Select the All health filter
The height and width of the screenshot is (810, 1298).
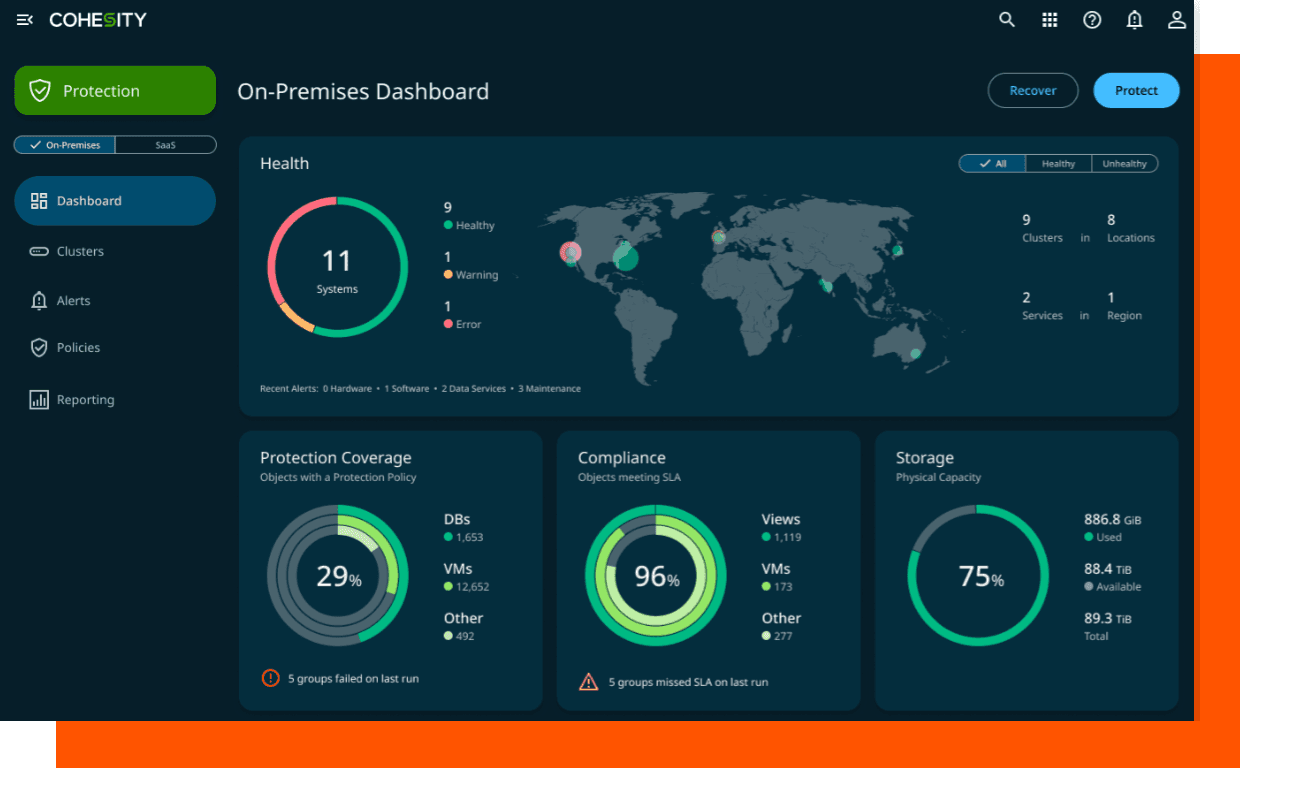click(x=993, y=164)
